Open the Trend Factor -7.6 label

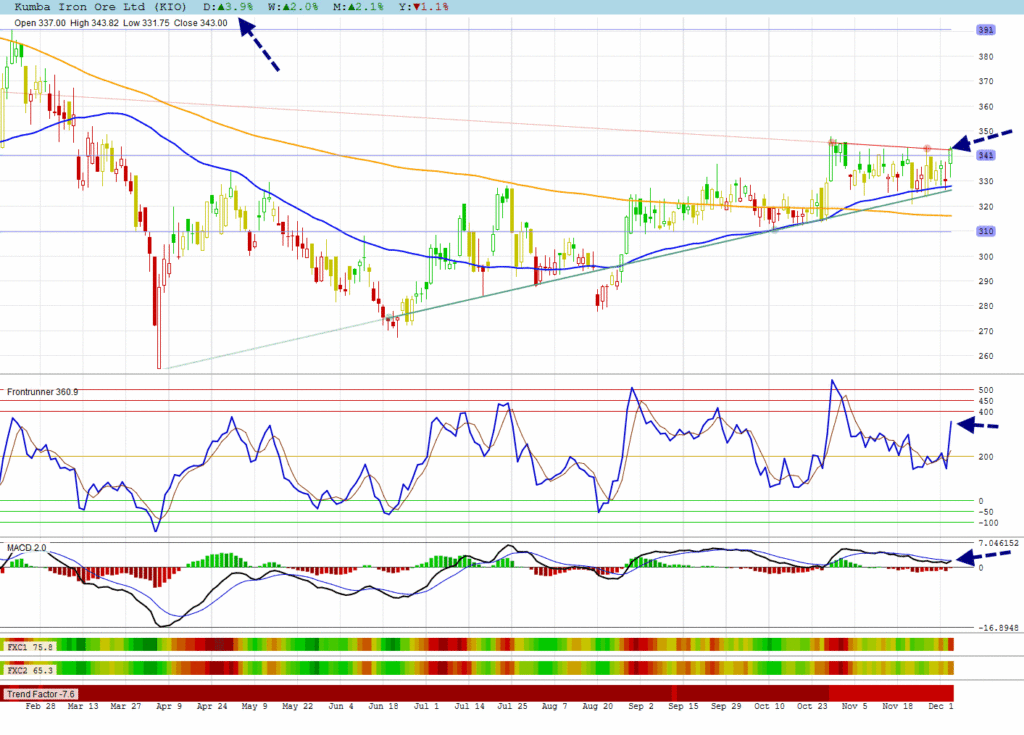(x=42, y=694)
